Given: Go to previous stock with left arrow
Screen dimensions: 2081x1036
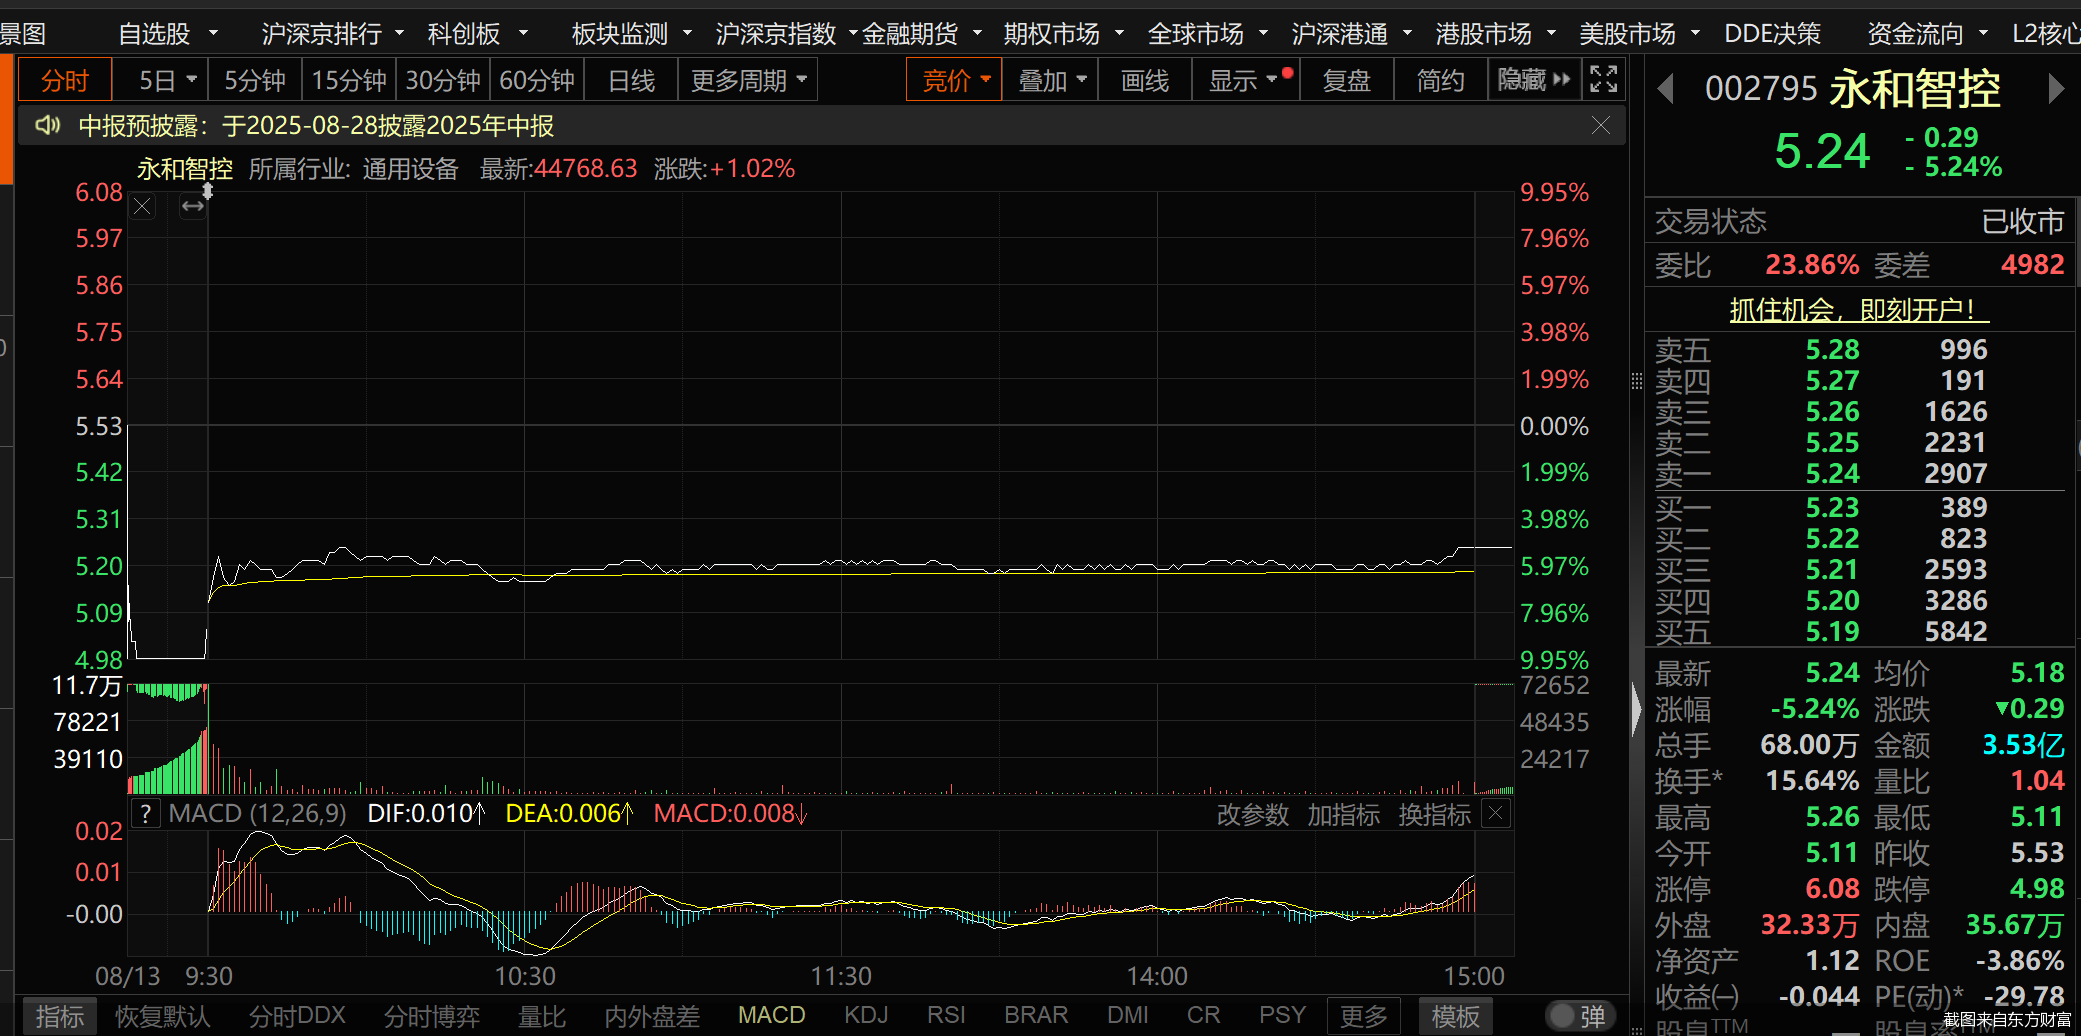Looking at the screenshot, I should click(x=1665, y=89).
